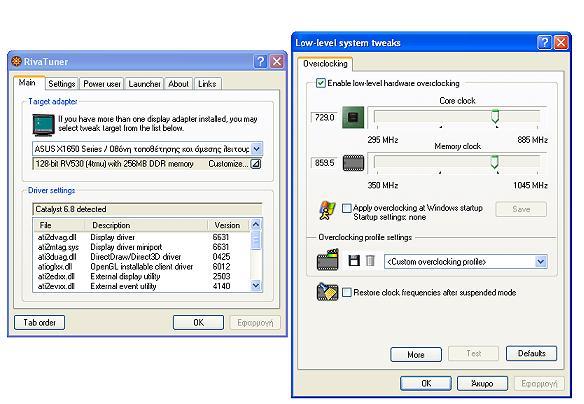584x404 pixels.
Task: Switch to the Settings tab
Action: point(62,84)
